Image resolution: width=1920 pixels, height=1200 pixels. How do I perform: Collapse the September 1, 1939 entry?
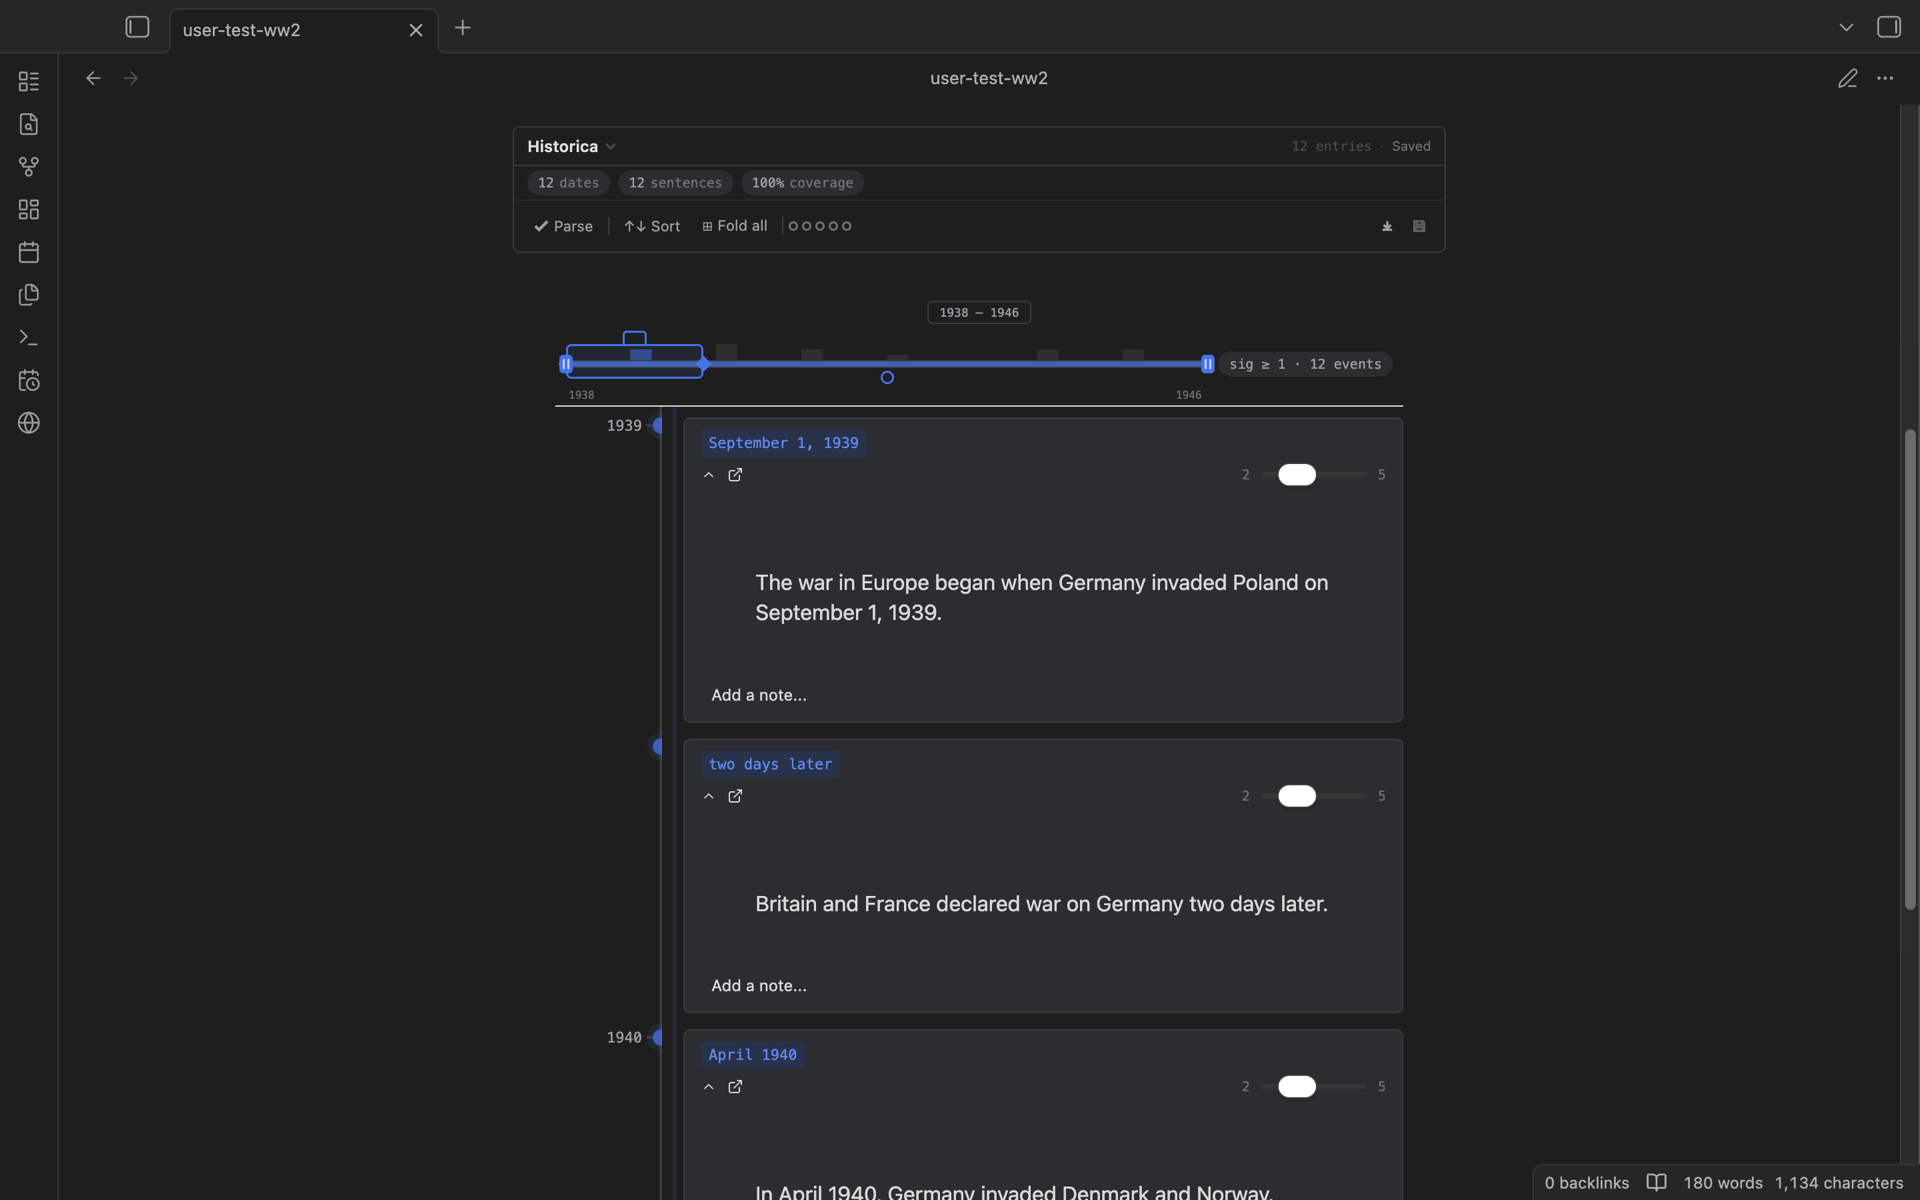coord(709,475)
